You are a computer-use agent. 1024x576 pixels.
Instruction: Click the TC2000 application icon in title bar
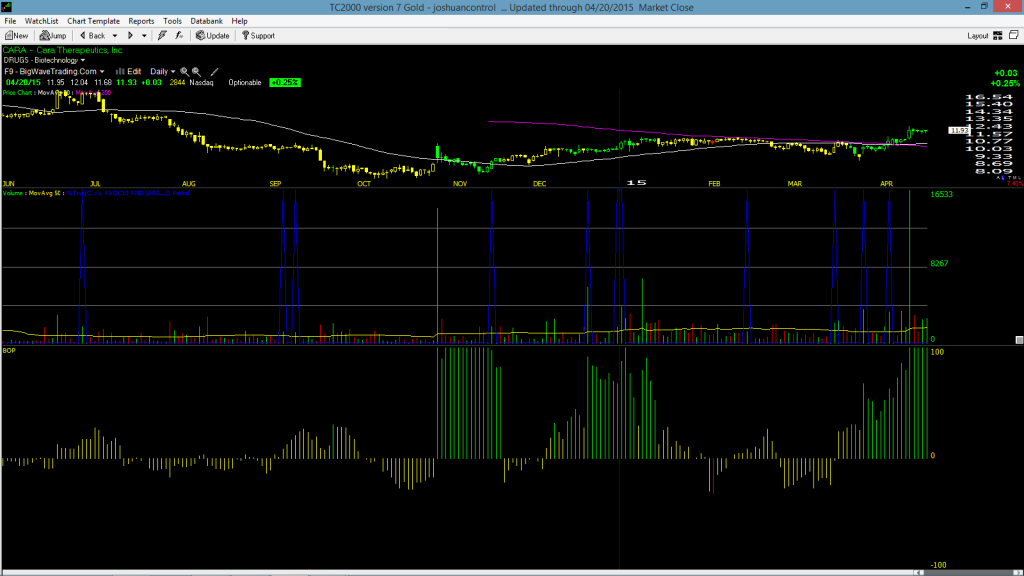6,7
